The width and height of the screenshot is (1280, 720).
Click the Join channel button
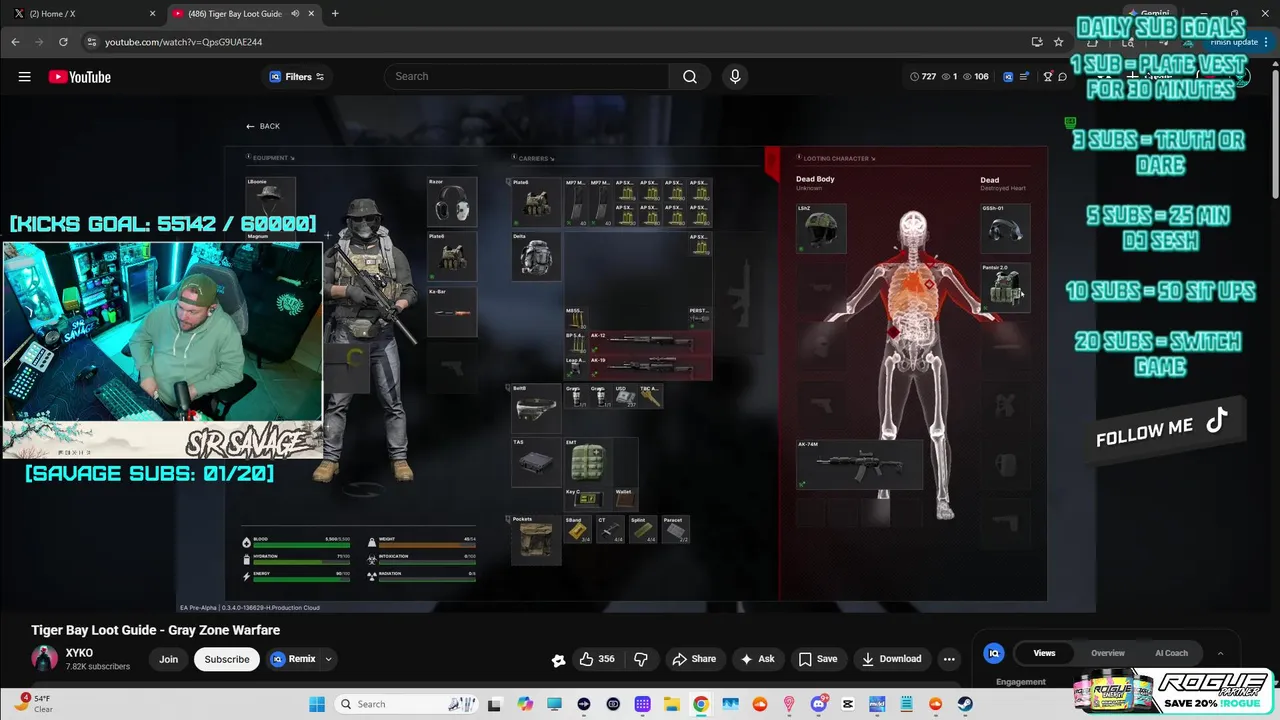click(x=168, y=659)
